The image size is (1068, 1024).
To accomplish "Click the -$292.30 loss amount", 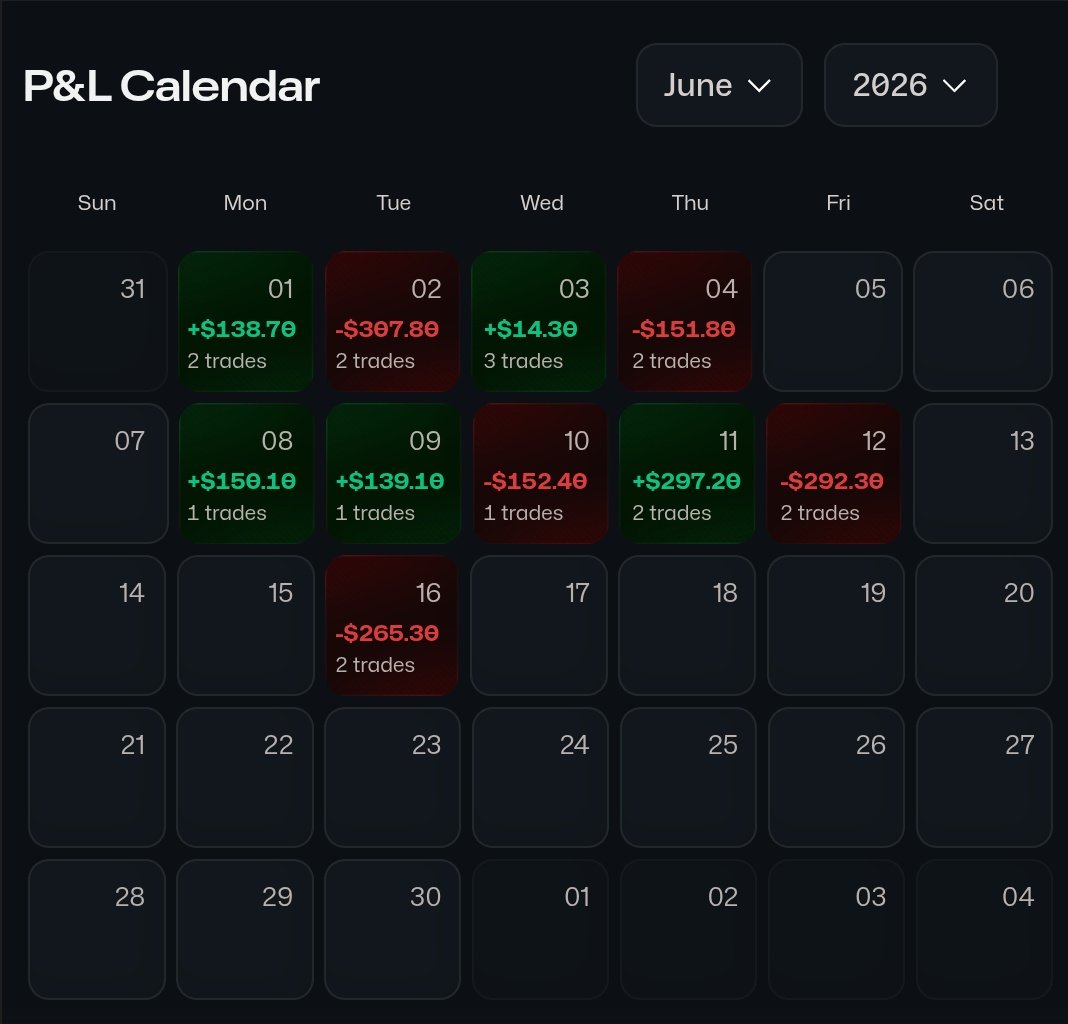I will (832, 481).
